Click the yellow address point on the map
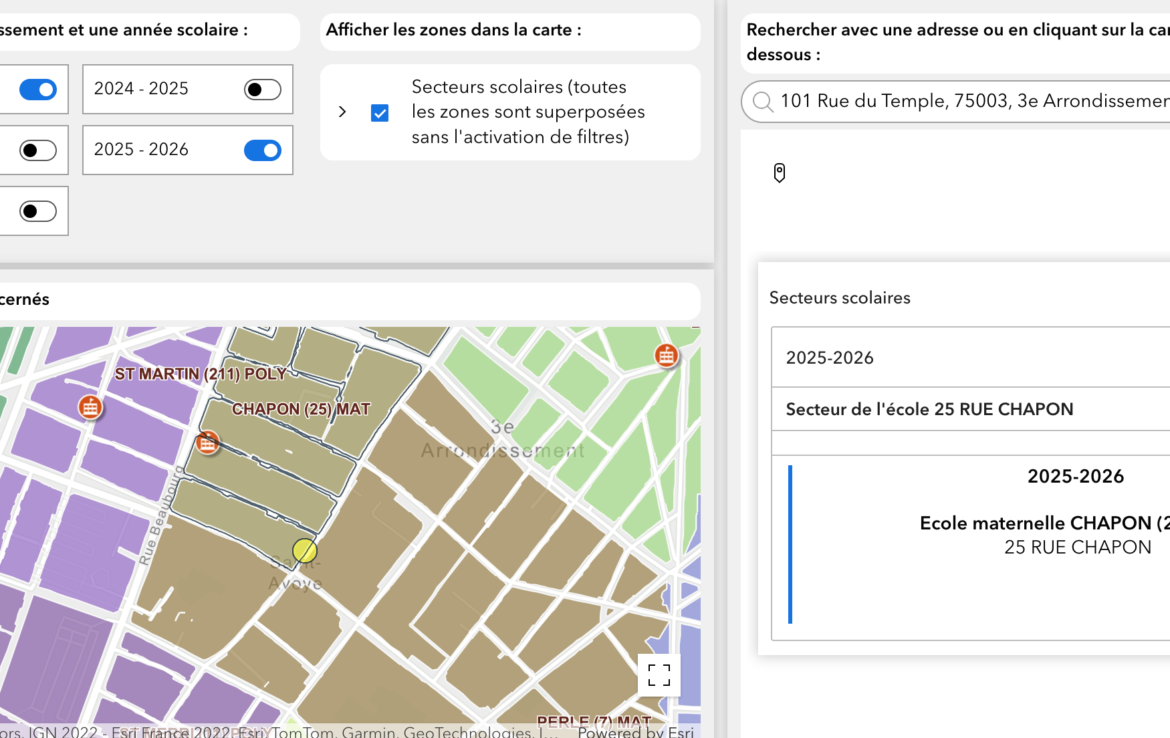Viewport: 1170px width, 738px height. [x=304, y=551]
